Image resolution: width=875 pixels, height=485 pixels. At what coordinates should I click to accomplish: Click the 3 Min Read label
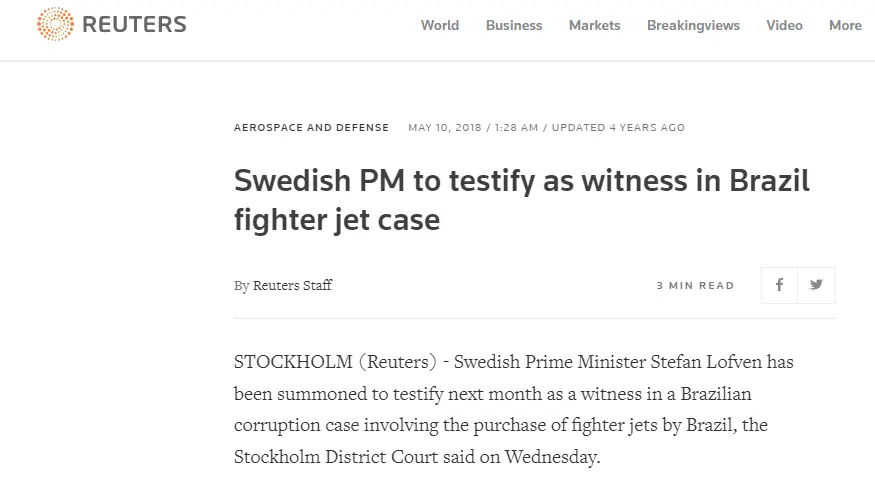pos(695,286)
